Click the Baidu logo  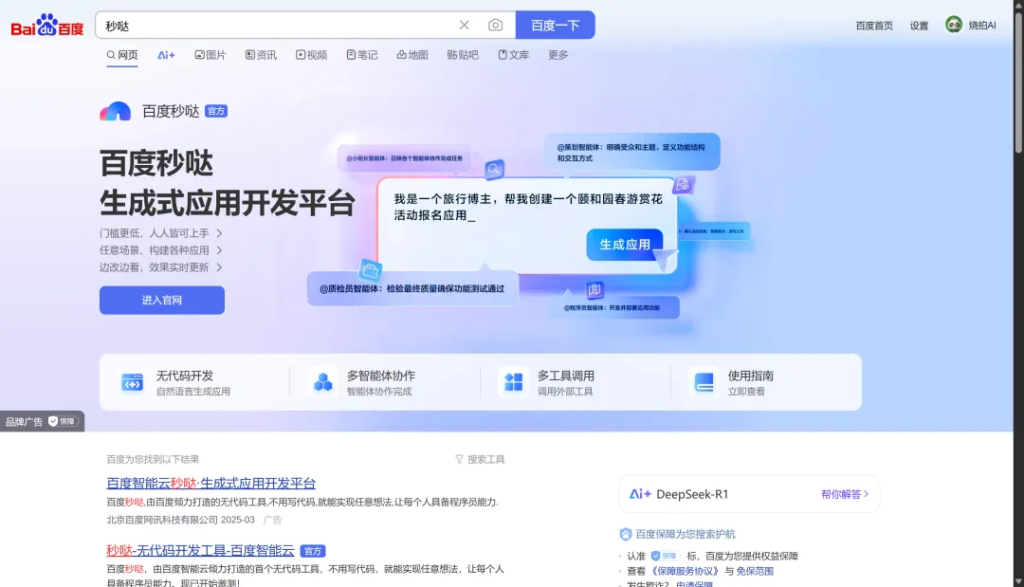pos(47,26)
